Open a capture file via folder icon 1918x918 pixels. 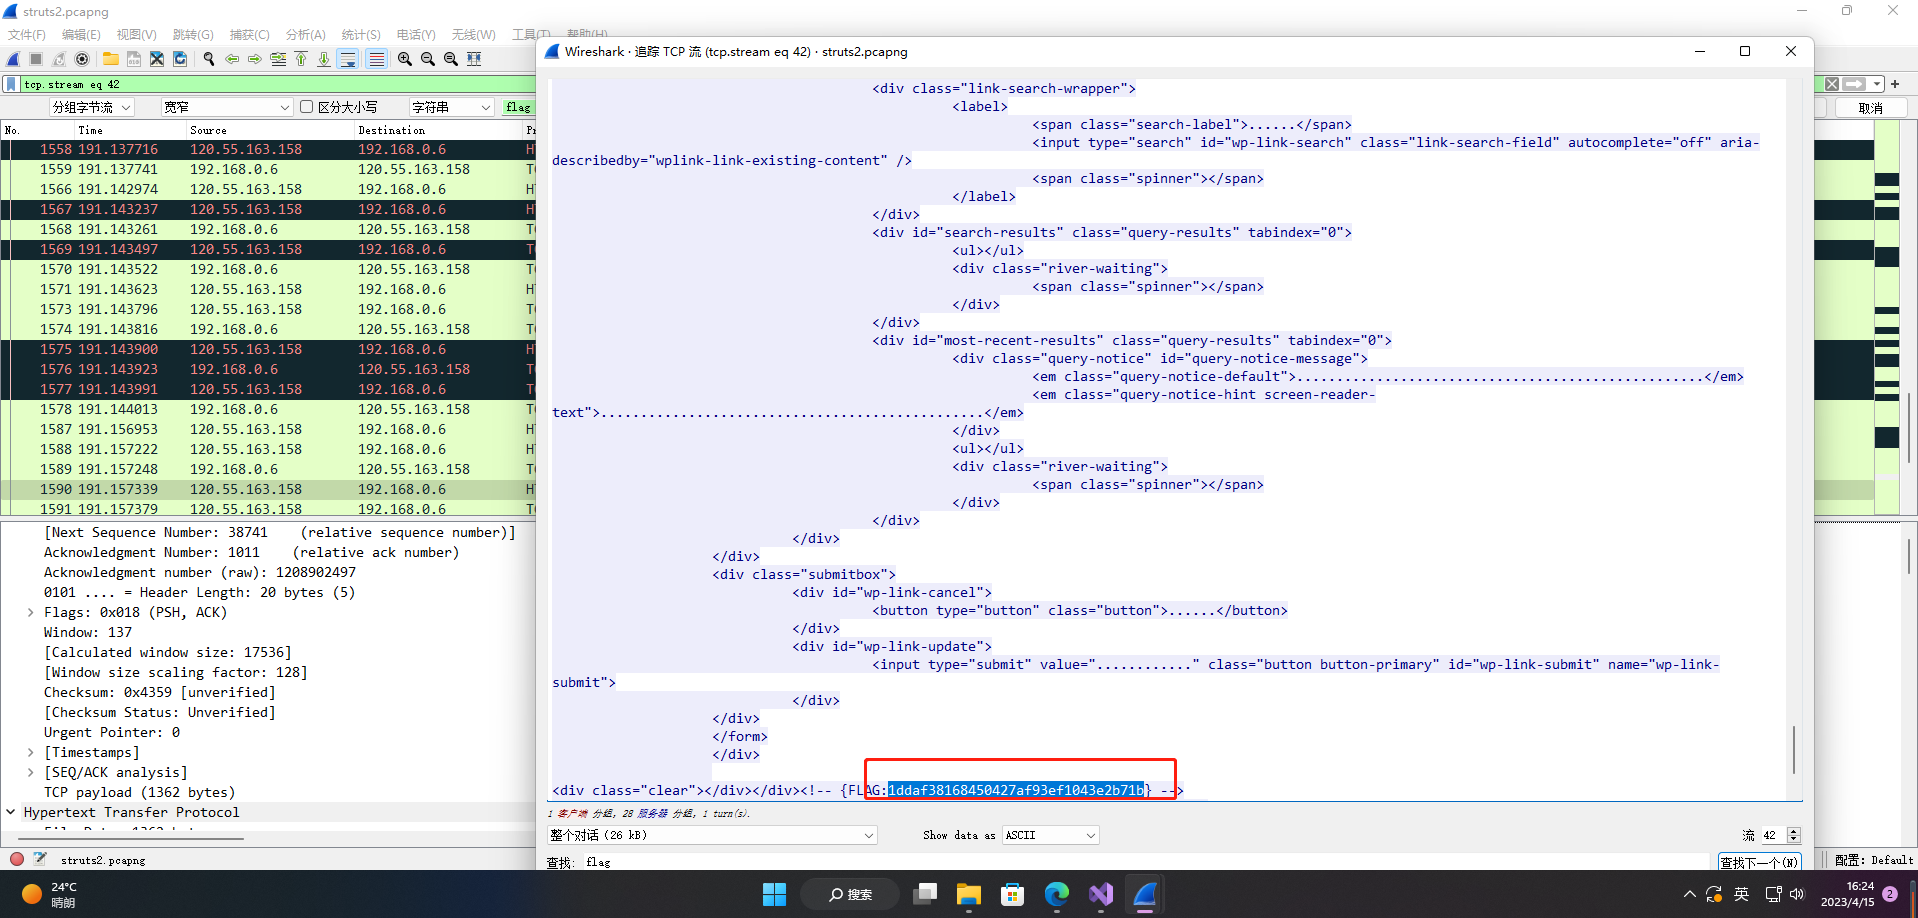pyautogui.click(x=111, y=59)
